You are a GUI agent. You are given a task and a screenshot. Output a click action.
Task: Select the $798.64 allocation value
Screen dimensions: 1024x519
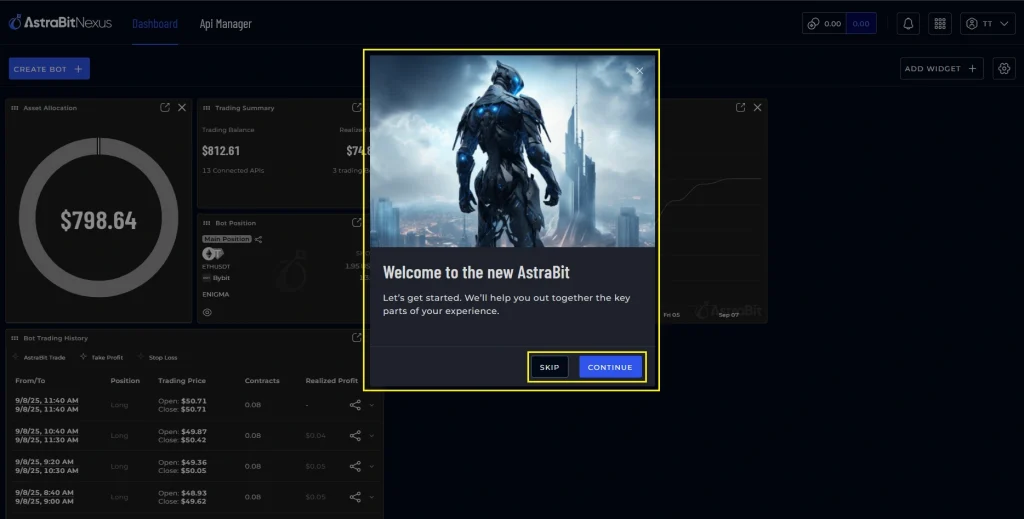click(x=99, y=221)
